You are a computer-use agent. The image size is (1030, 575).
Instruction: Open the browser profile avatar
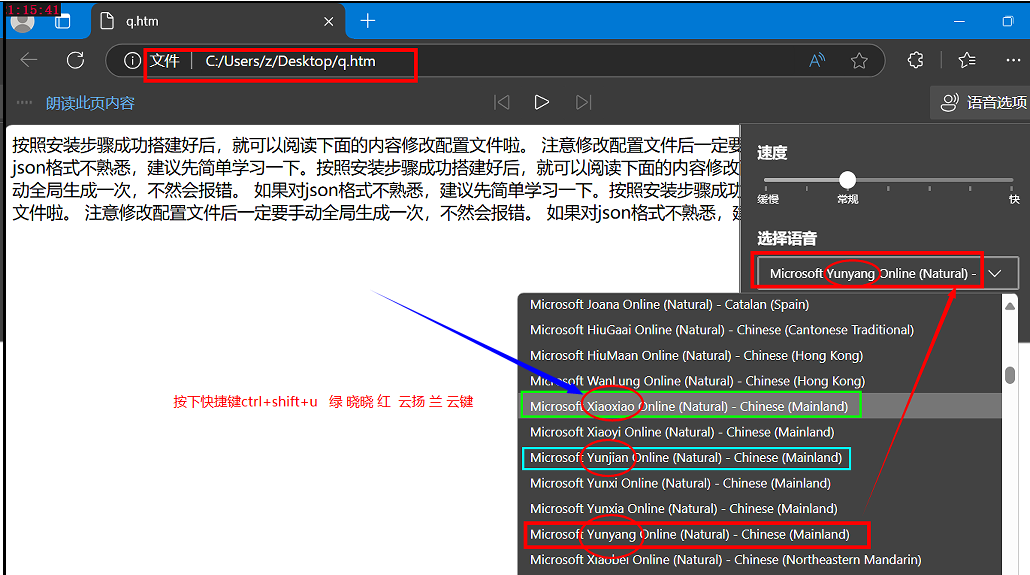22,22
